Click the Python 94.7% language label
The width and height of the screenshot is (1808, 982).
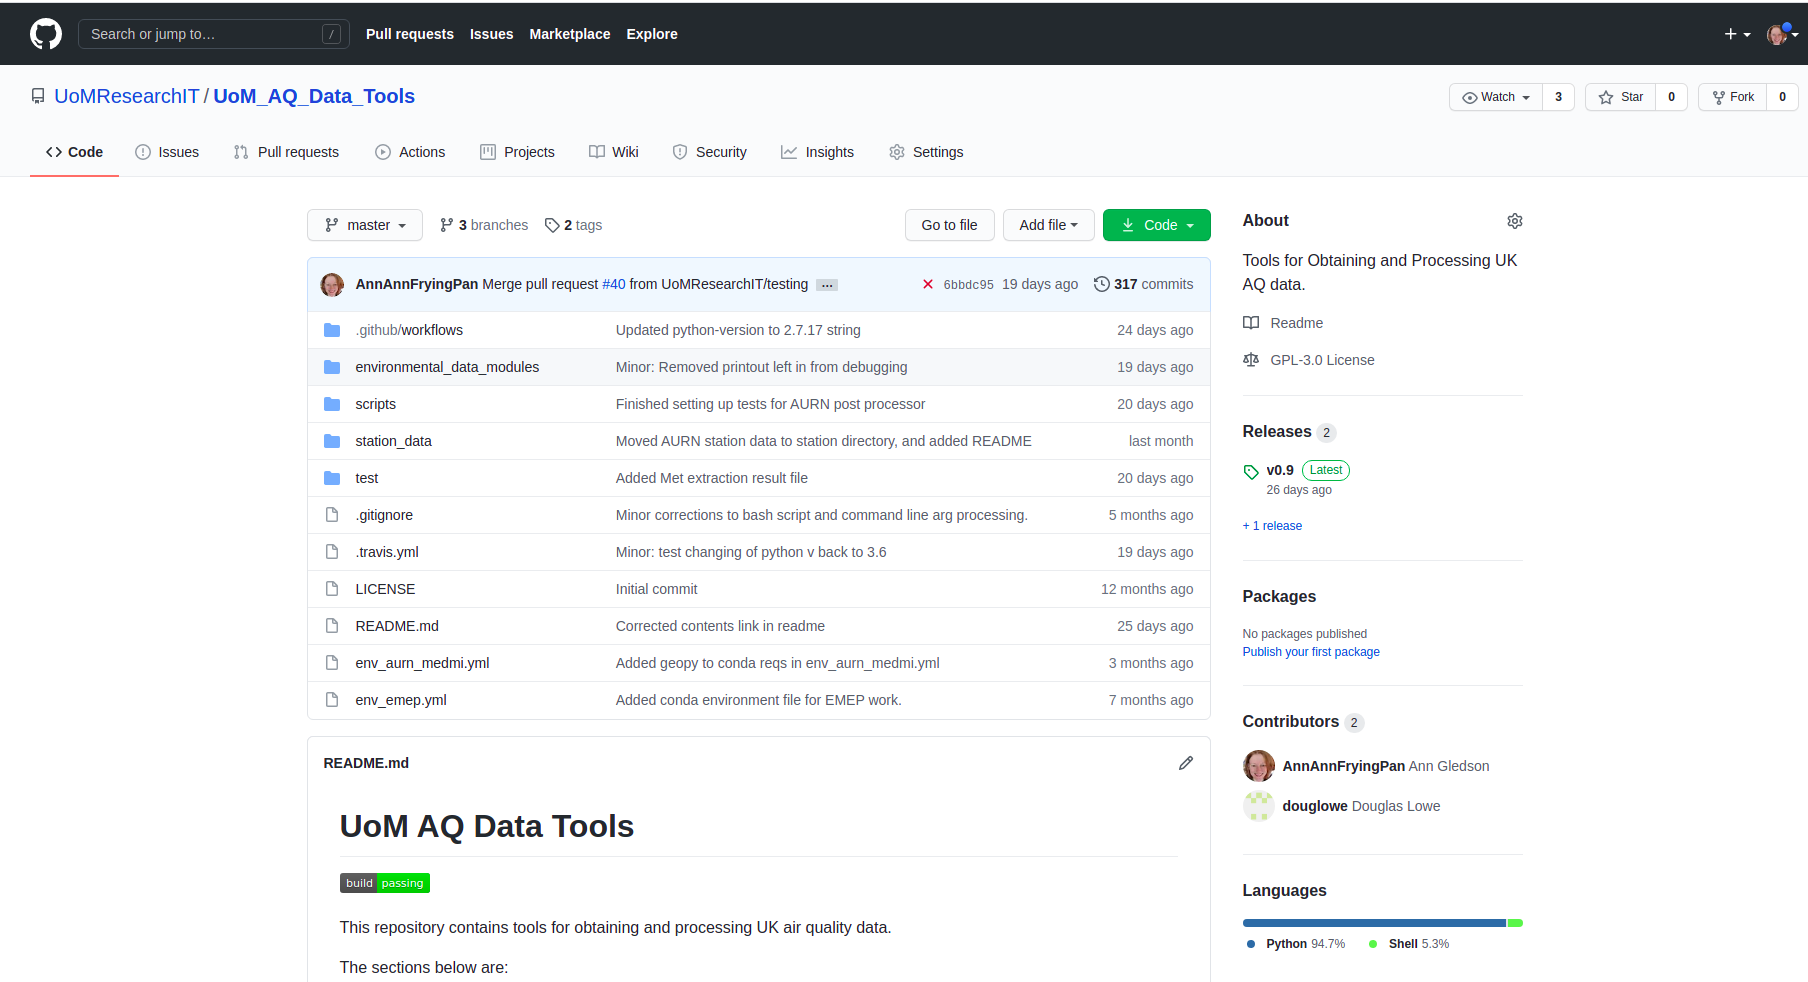pos(1296,944)
